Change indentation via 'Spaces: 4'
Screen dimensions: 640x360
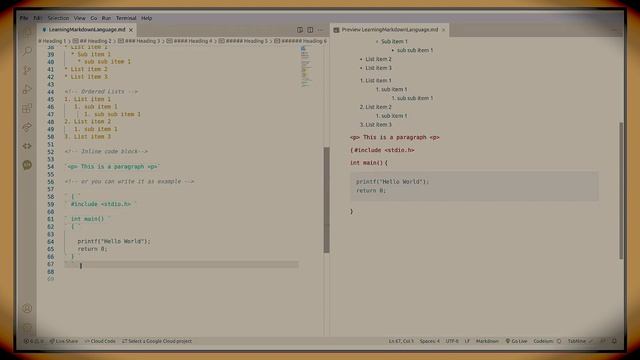coord(430,341)
